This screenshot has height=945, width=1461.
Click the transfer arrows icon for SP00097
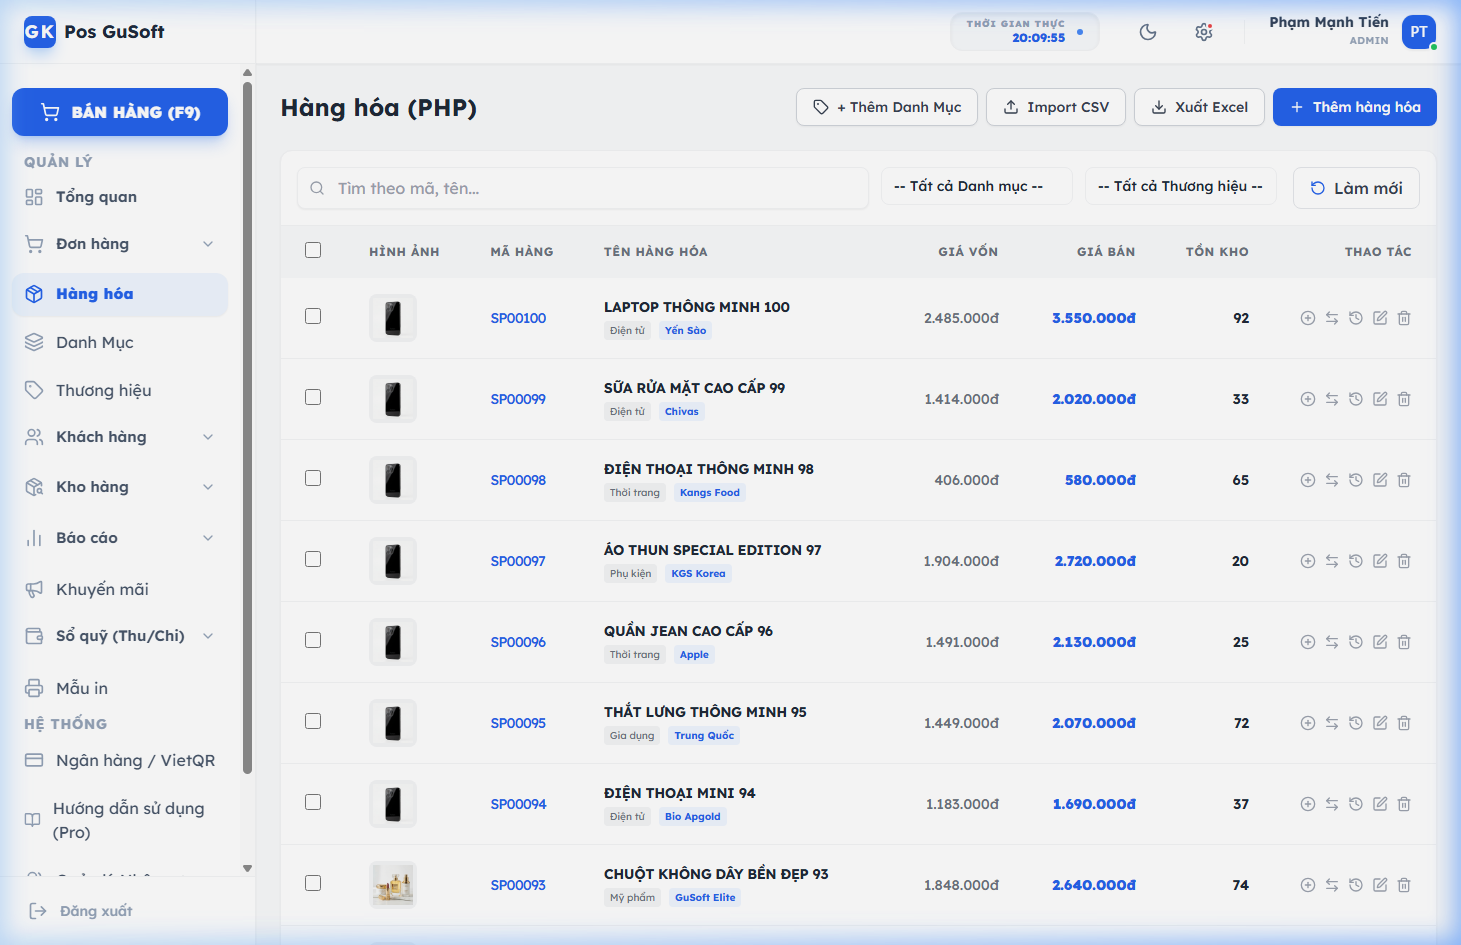pyautogui.click(x=1332, y=561)
